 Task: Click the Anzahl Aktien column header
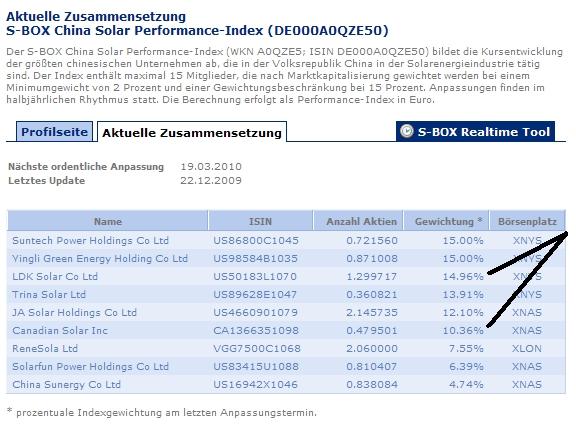358,221
